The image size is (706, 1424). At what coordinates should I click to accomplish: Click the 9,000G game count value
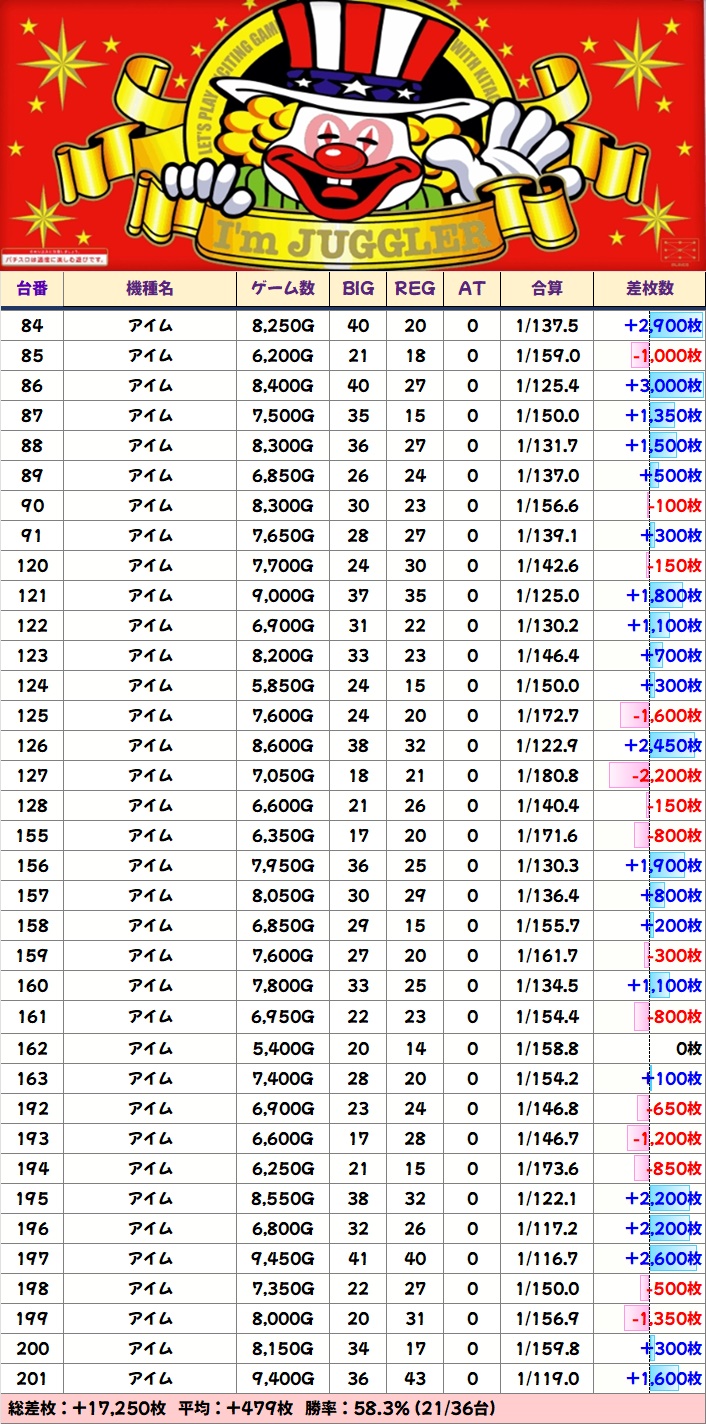click(x=284, y=596)
